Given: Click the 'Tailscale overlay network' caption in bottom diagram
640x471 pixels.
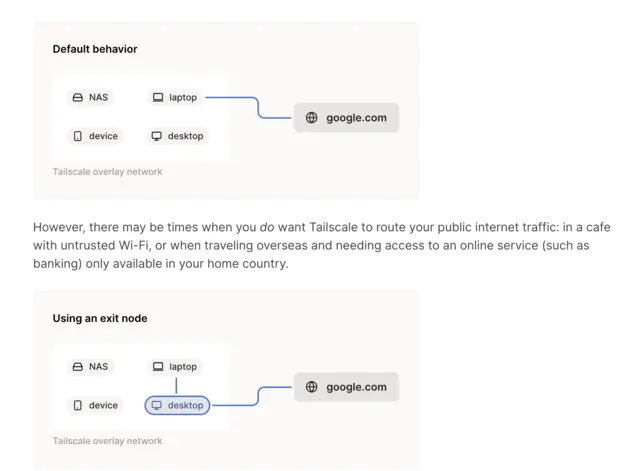Looking at the screenshot, I should 107,441.
